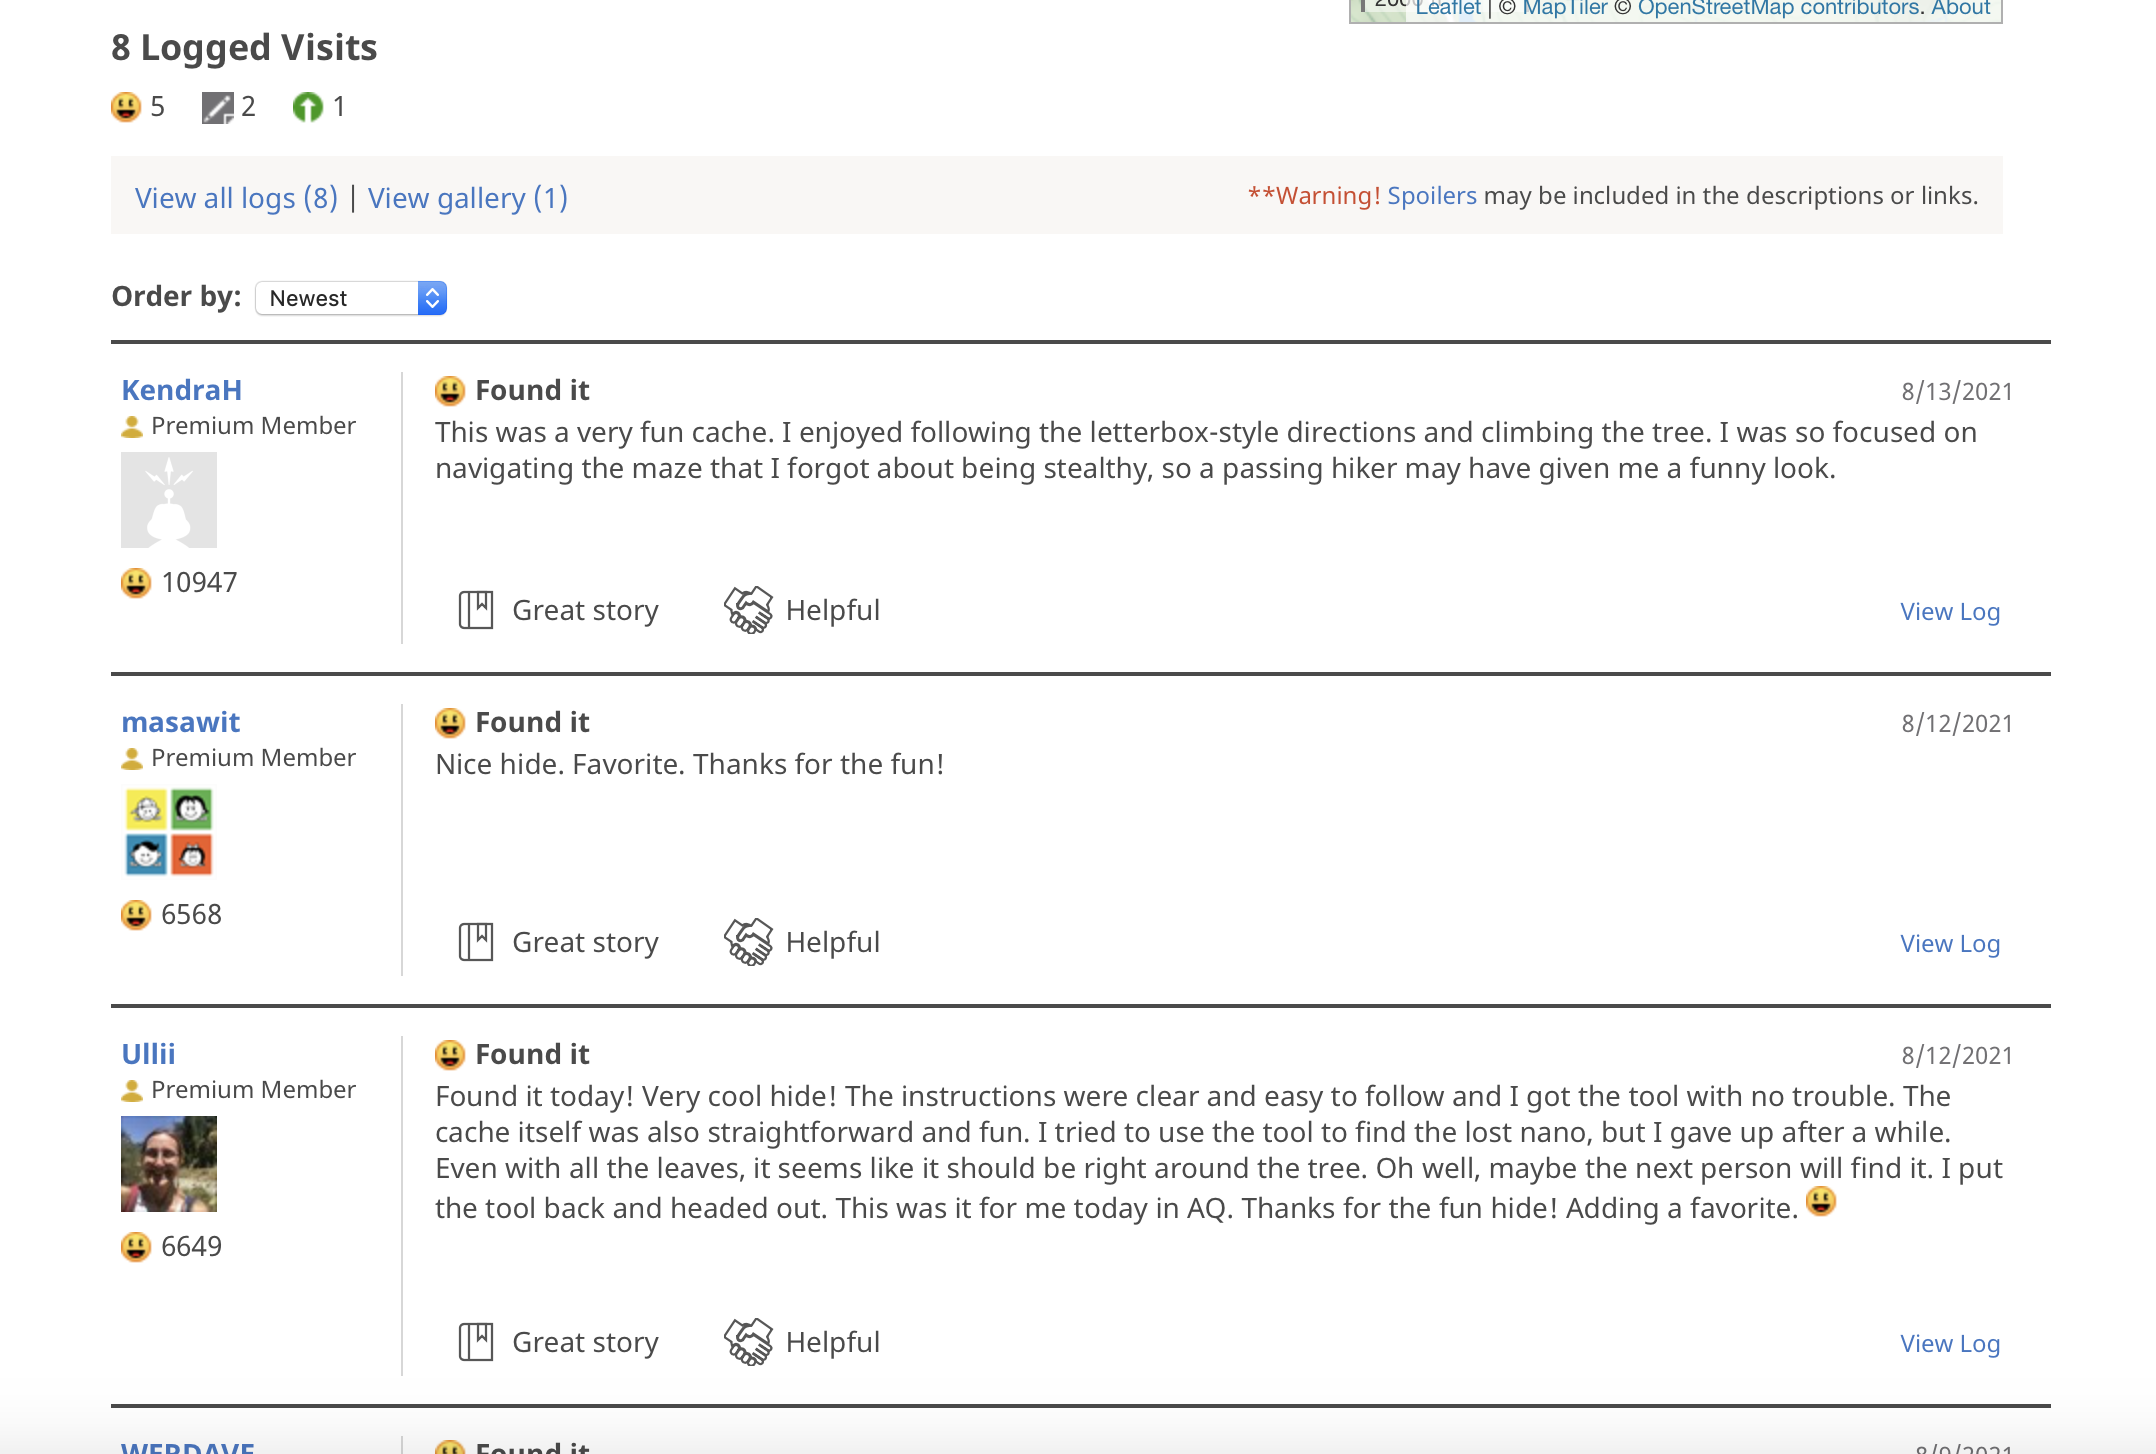Image resolution: width=2156 pixels, height=1454 pixels.
Task: Click the green Publish Listing log icon
Action: coord(308,107)
